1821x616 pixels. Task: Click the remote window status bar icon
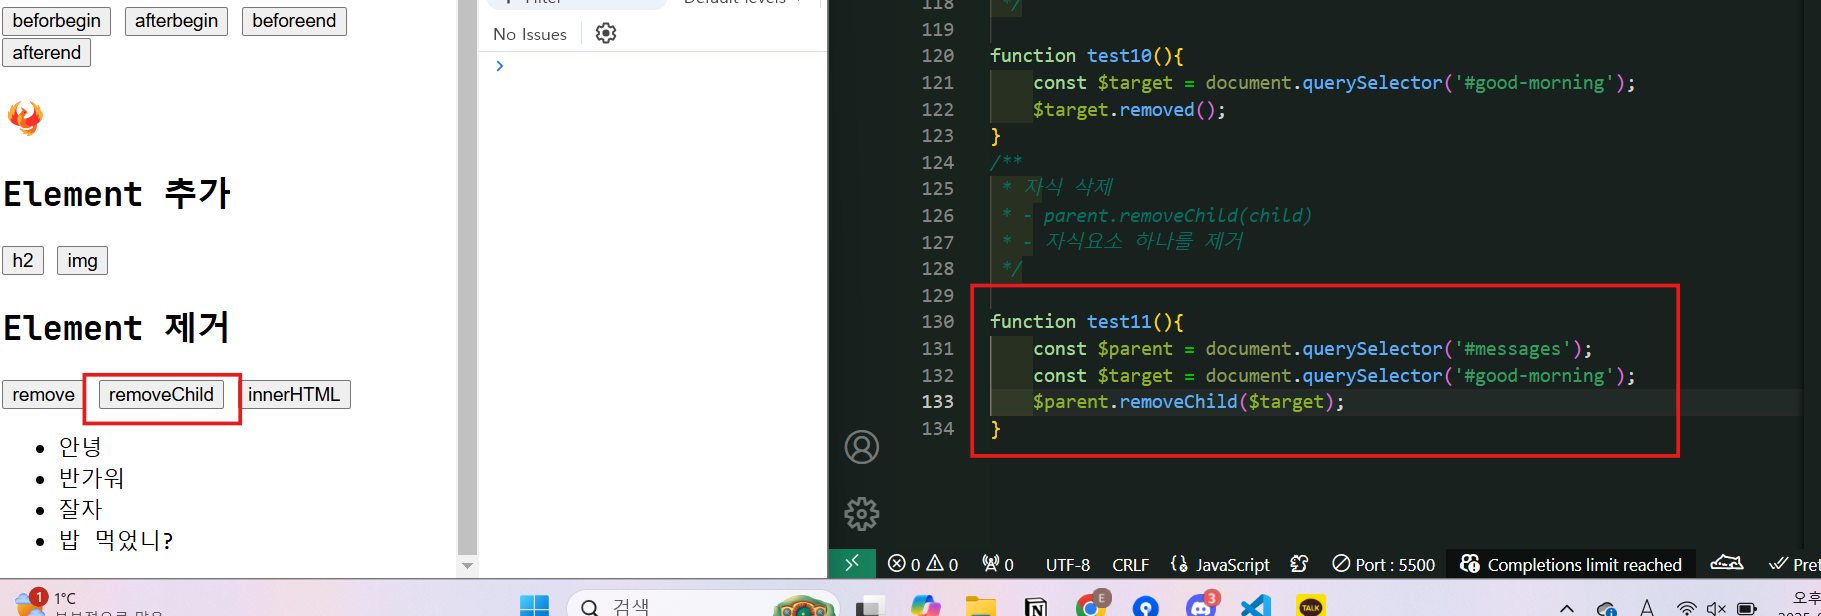pyautogui.click(x=852, y=564)
